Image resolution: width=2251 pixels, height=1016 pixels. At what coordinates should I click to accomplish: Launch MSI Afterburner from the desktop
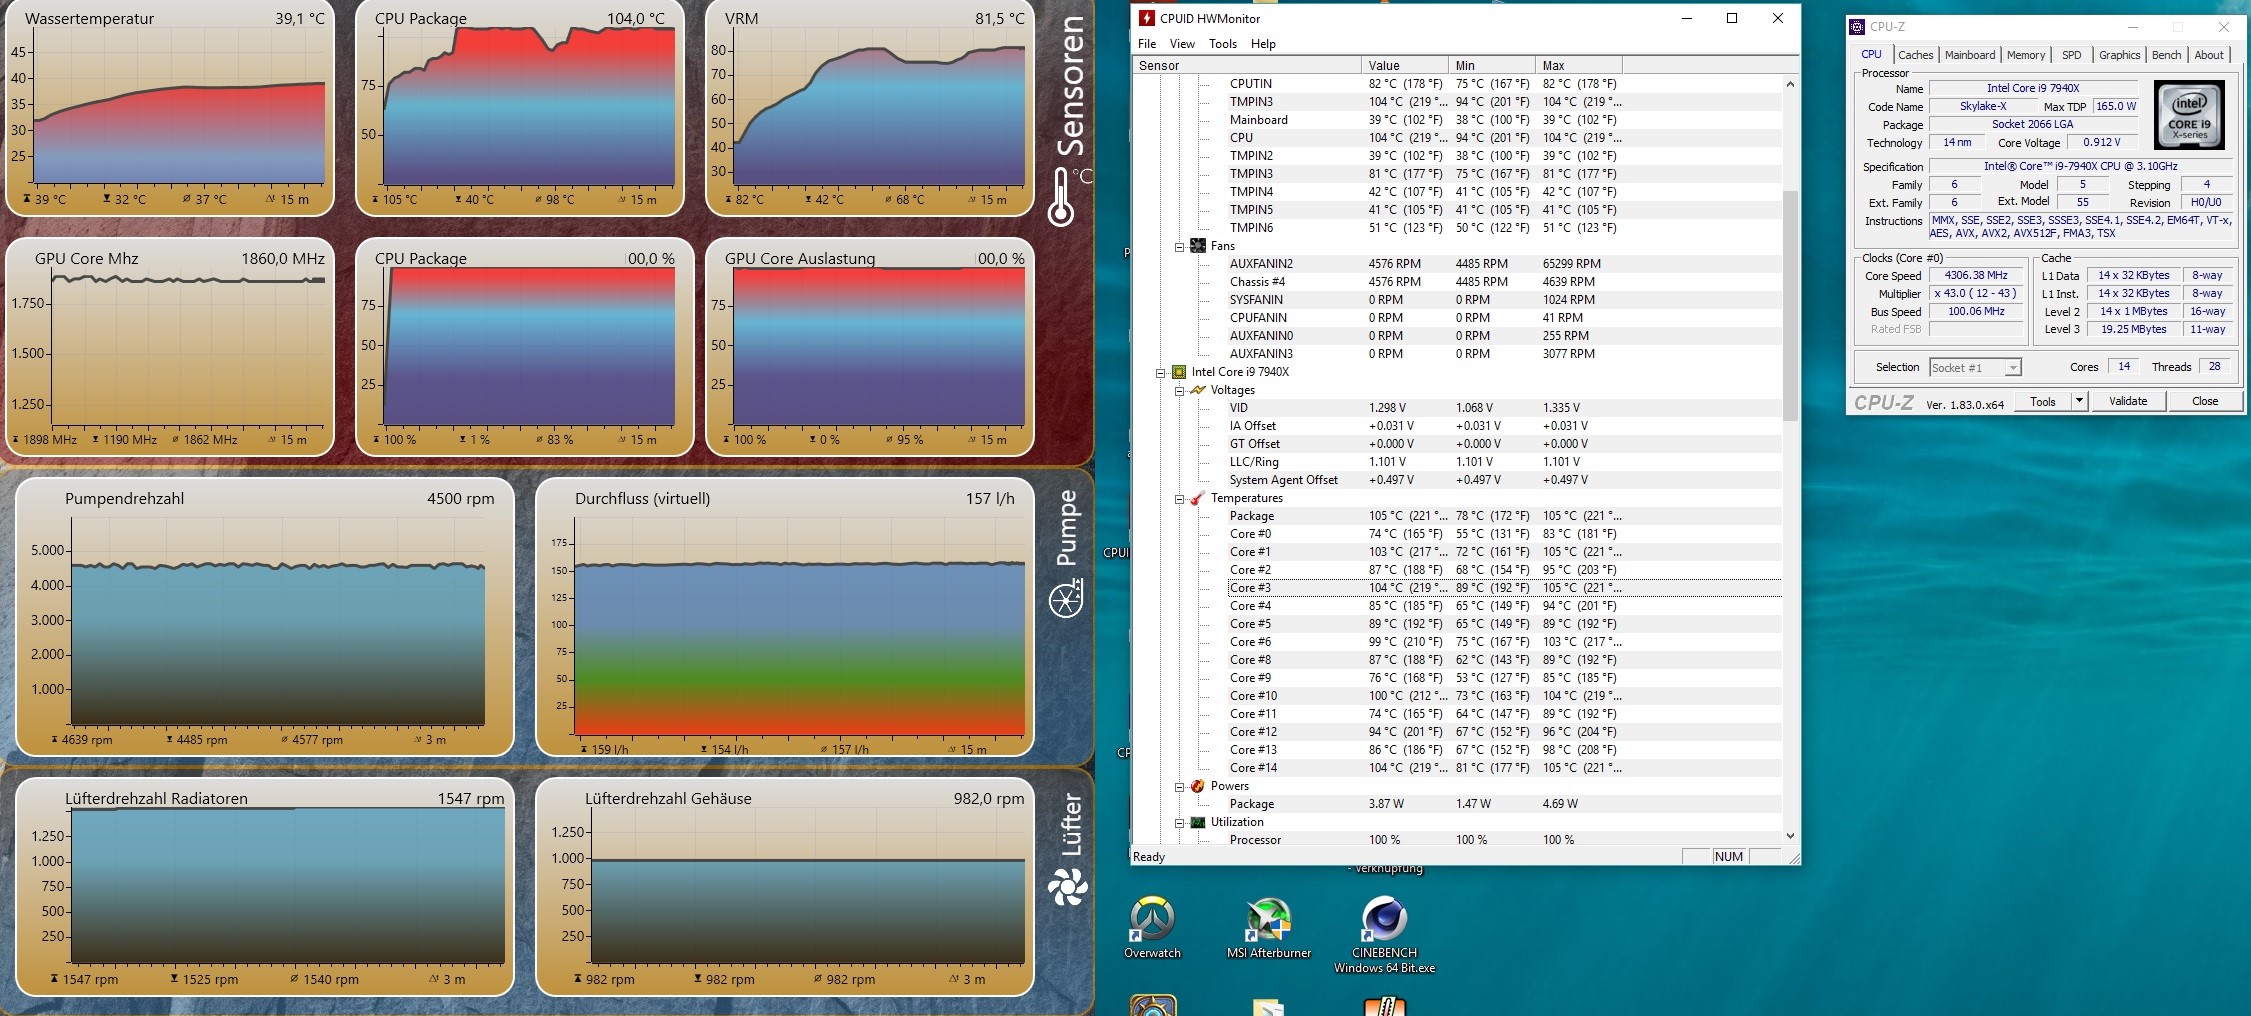point(1269,928)
